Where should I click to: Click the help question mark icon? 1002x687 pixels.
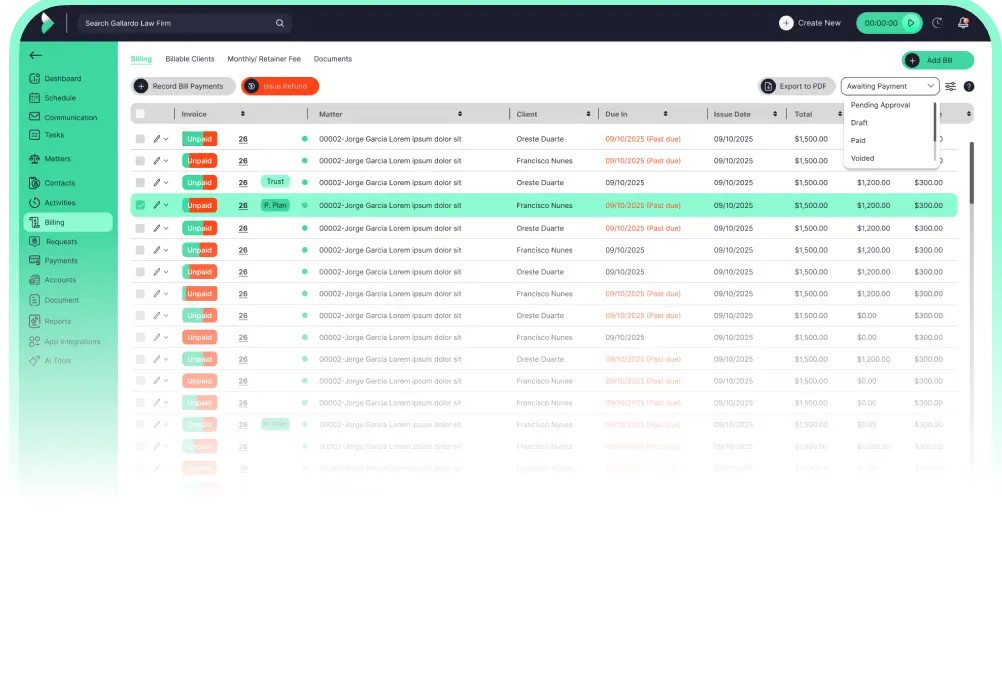[967, 87]
